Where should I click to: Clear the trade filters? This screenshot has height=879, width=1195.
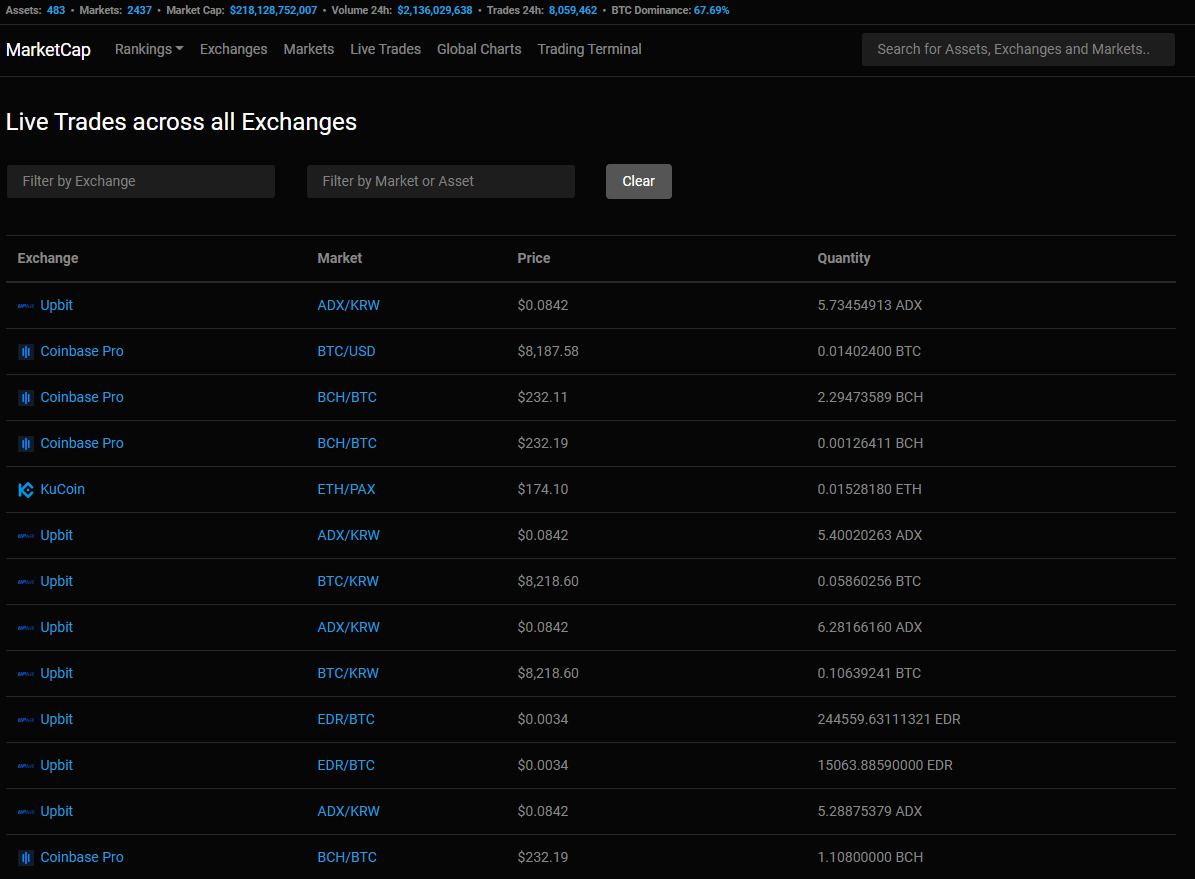[x=639, y=181]
